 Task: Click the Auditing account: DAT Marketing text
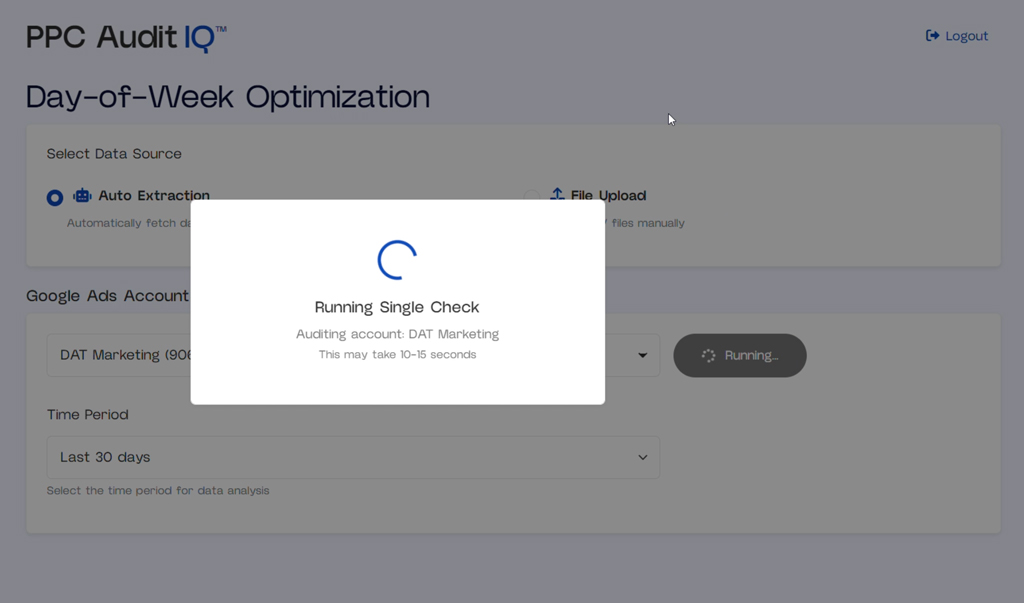pos(397,334)
